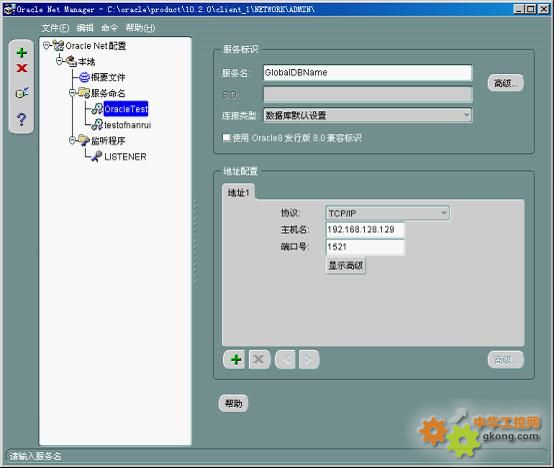Screen dimensions: 554x468
Task: Switch to the 地址1 tab
Action: click(238, 192)
